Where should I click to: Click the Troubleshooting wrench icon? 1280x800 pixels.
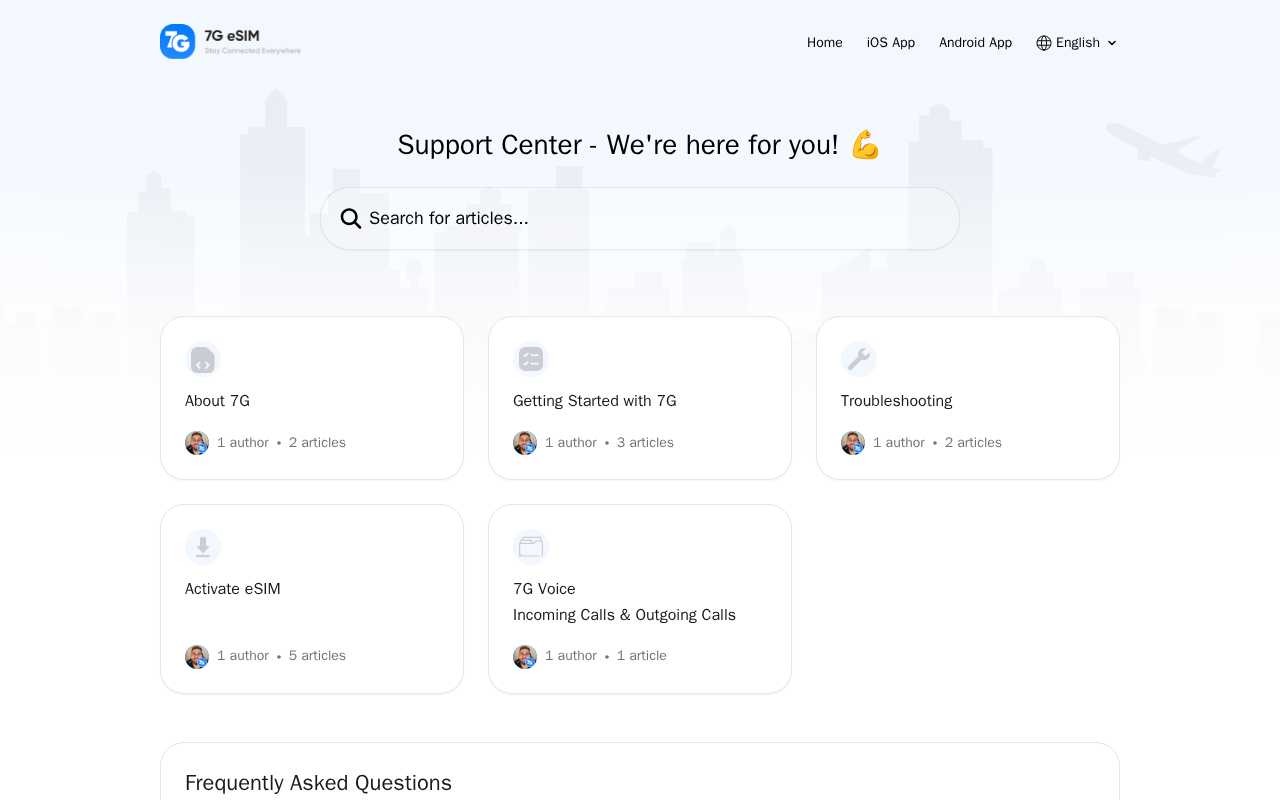[859, 359]
